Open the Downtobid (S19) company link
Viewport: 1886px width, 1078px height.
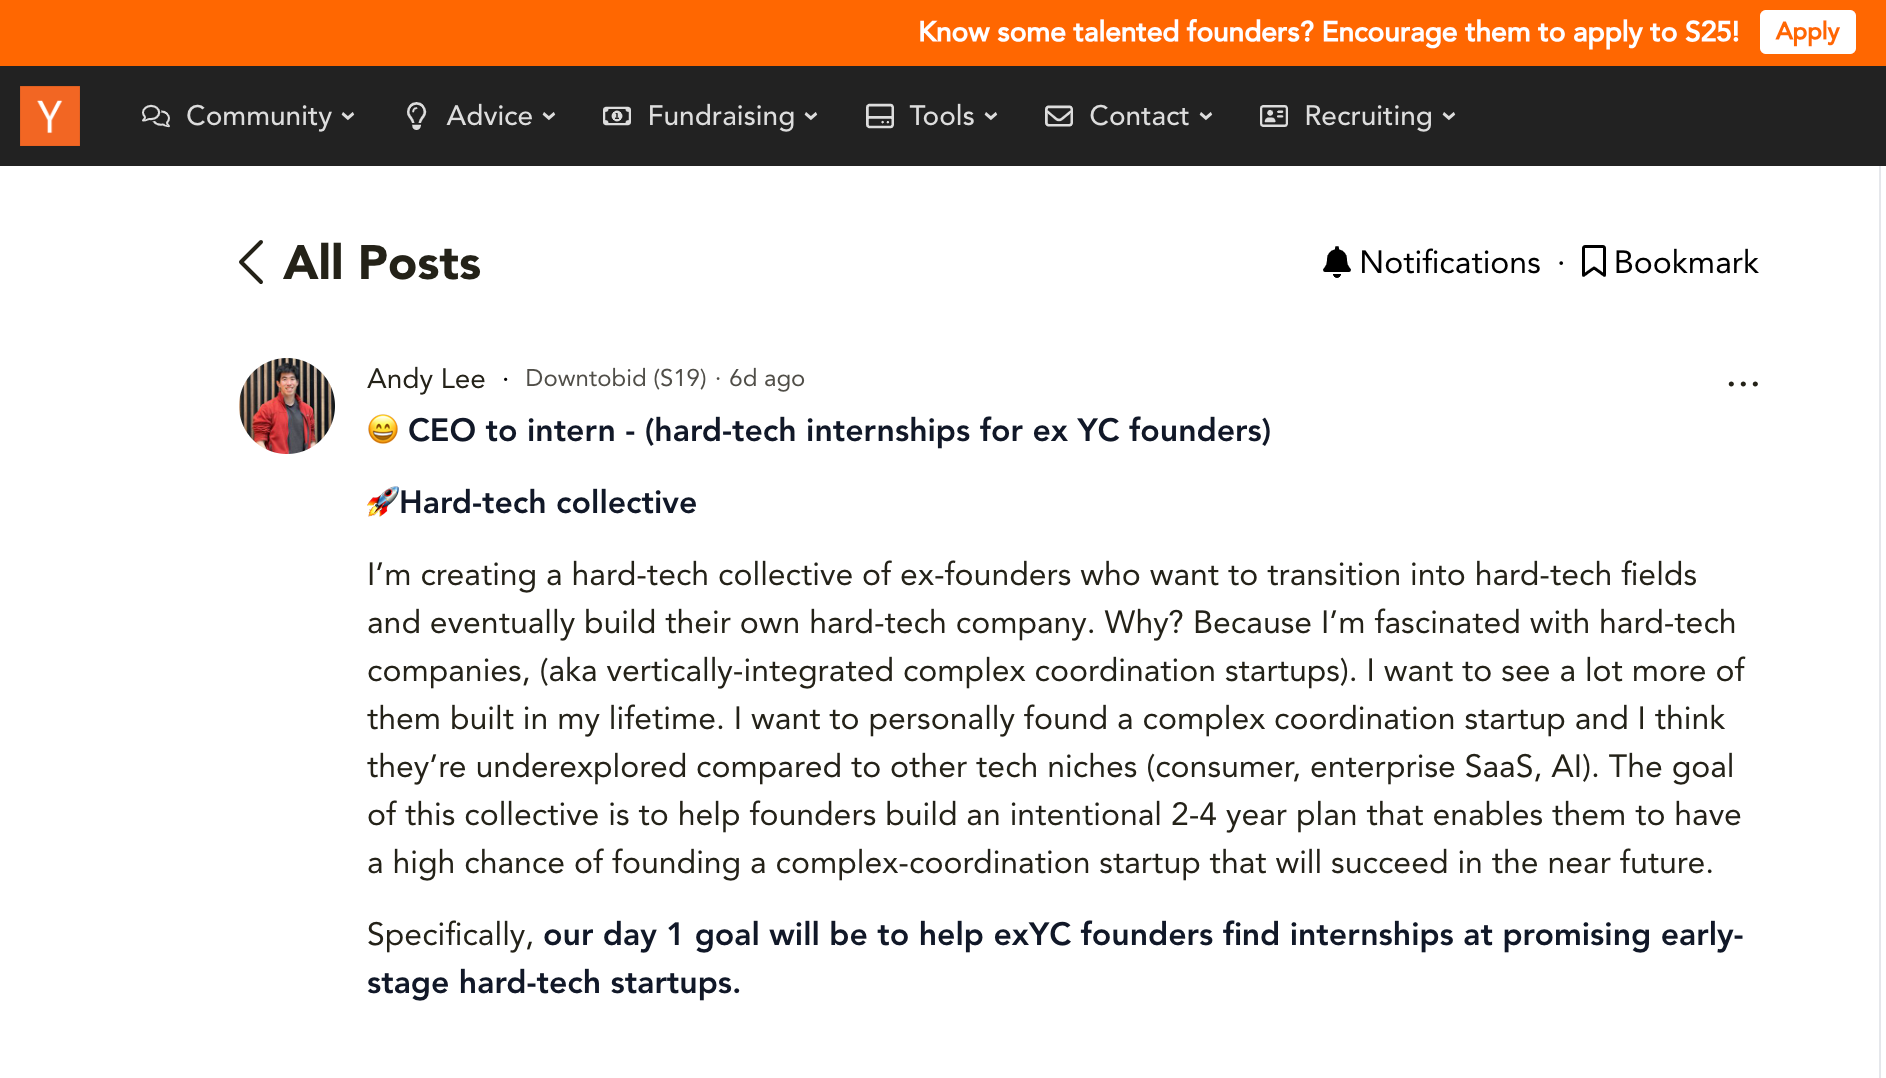point(616,378)
